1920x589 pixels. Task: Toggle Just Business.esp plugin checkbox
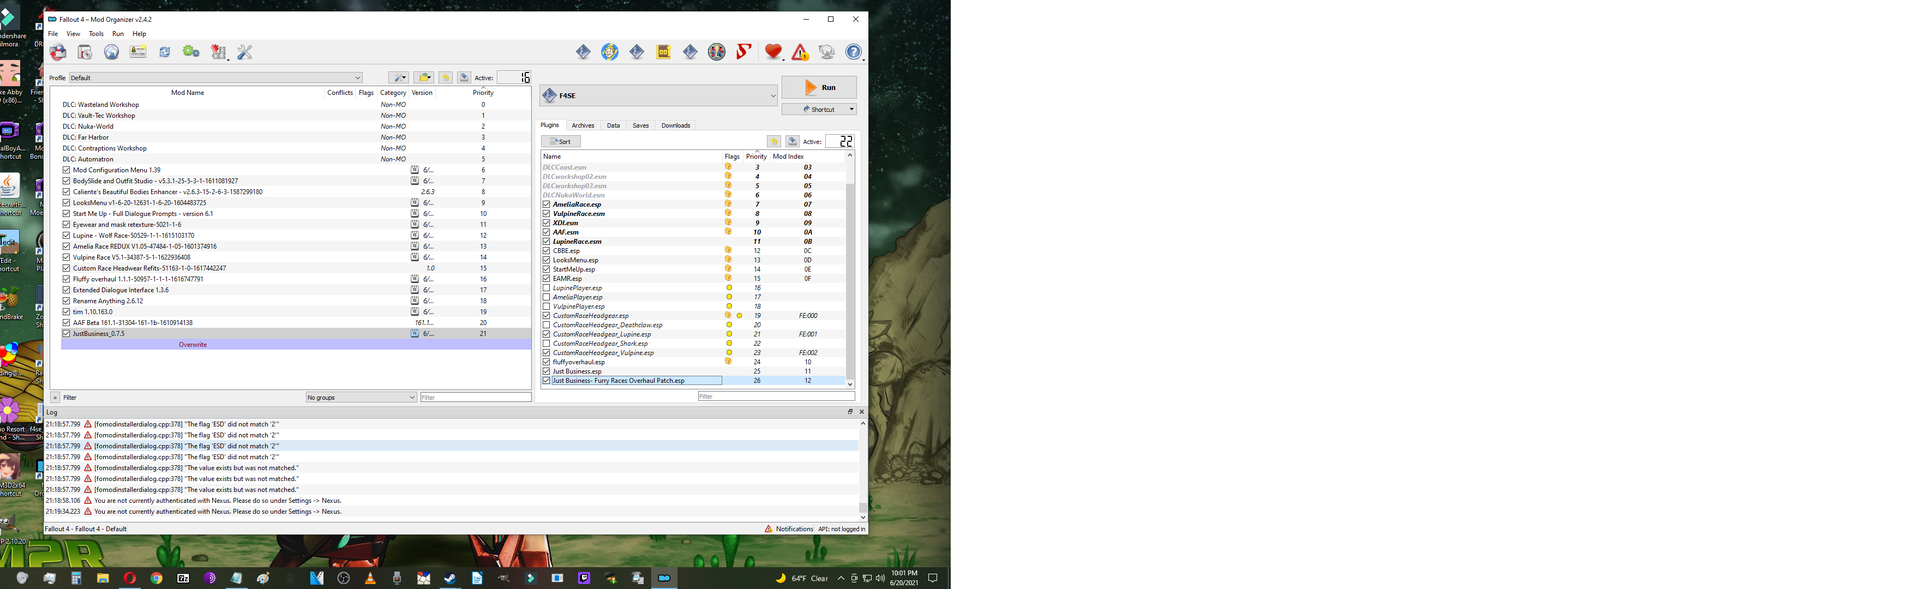point(546,371)
